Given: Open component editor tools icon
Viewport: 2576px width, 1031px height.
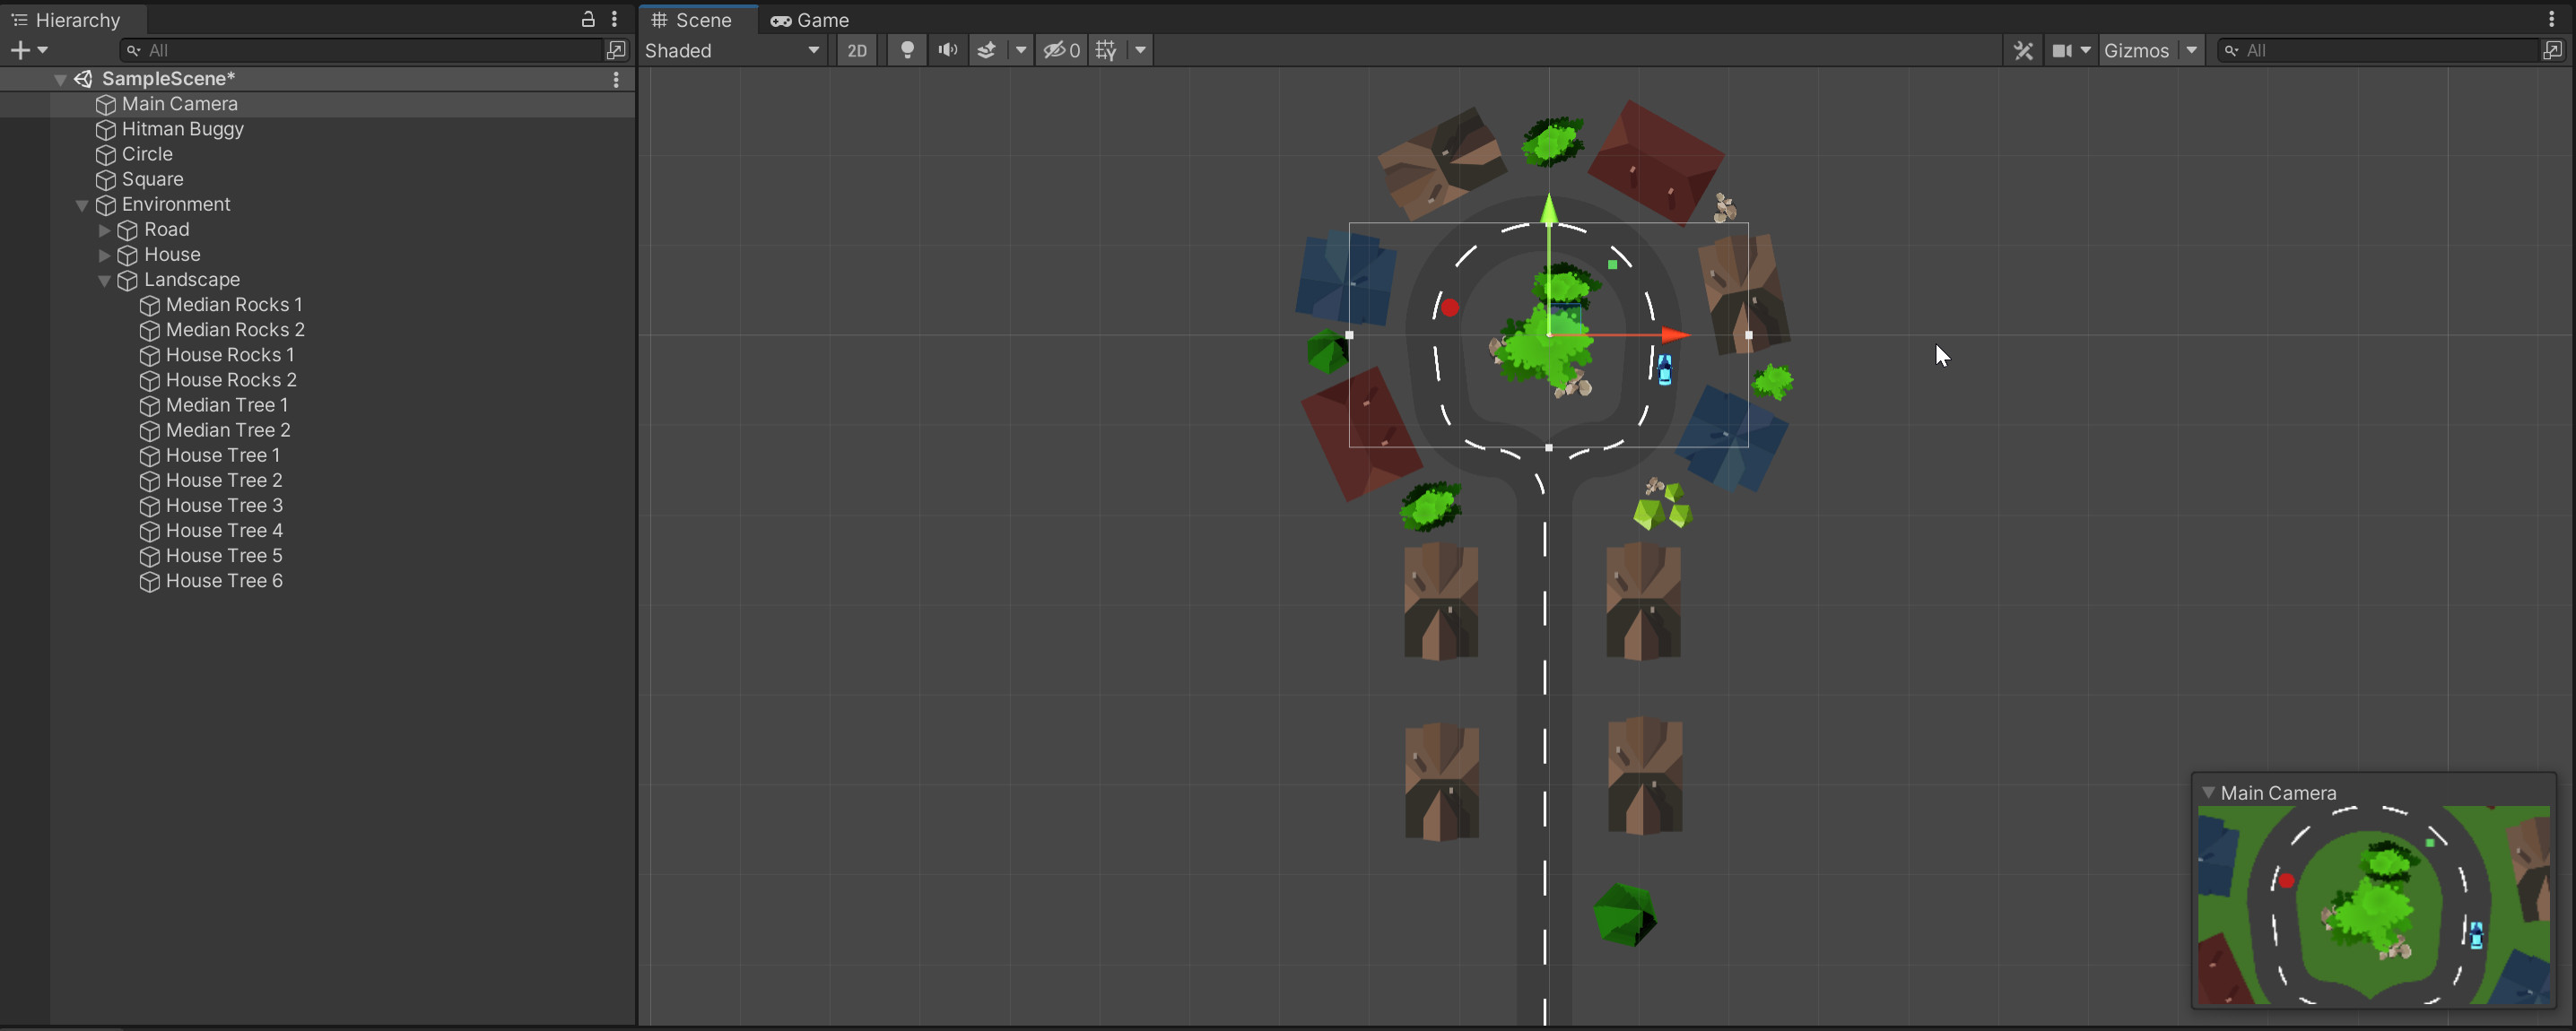Looking at the screenshot, I should coord(2023,50).
